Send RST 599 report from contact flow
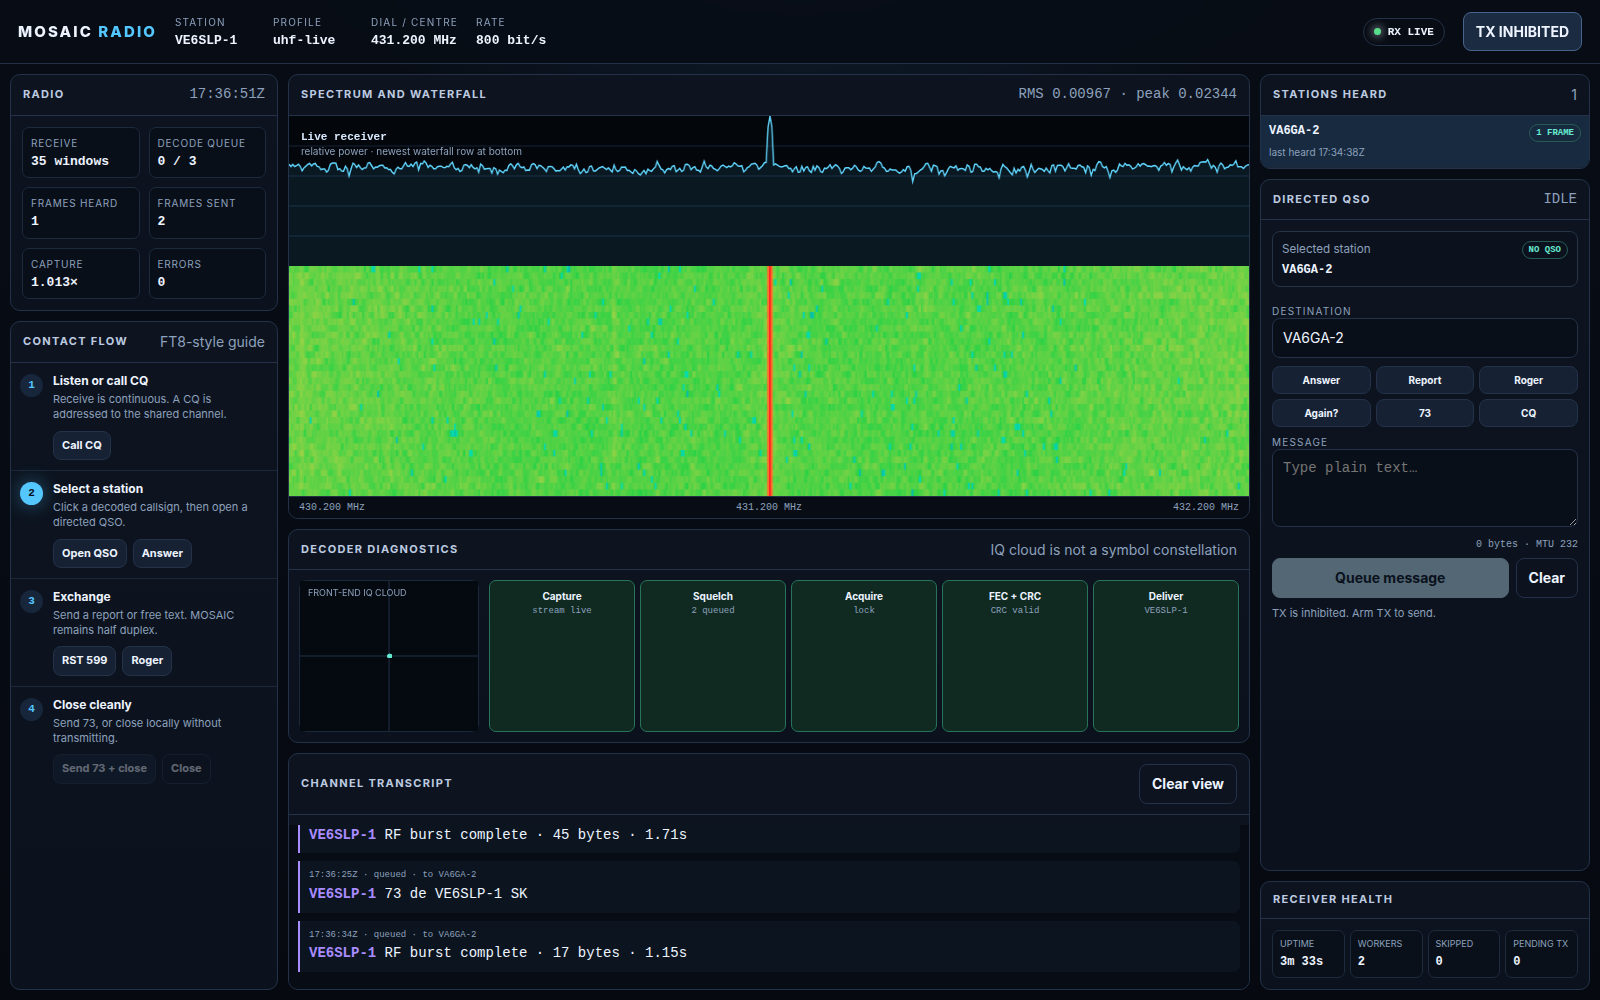The image size is (1600, 1000). (x=84, y=660)
